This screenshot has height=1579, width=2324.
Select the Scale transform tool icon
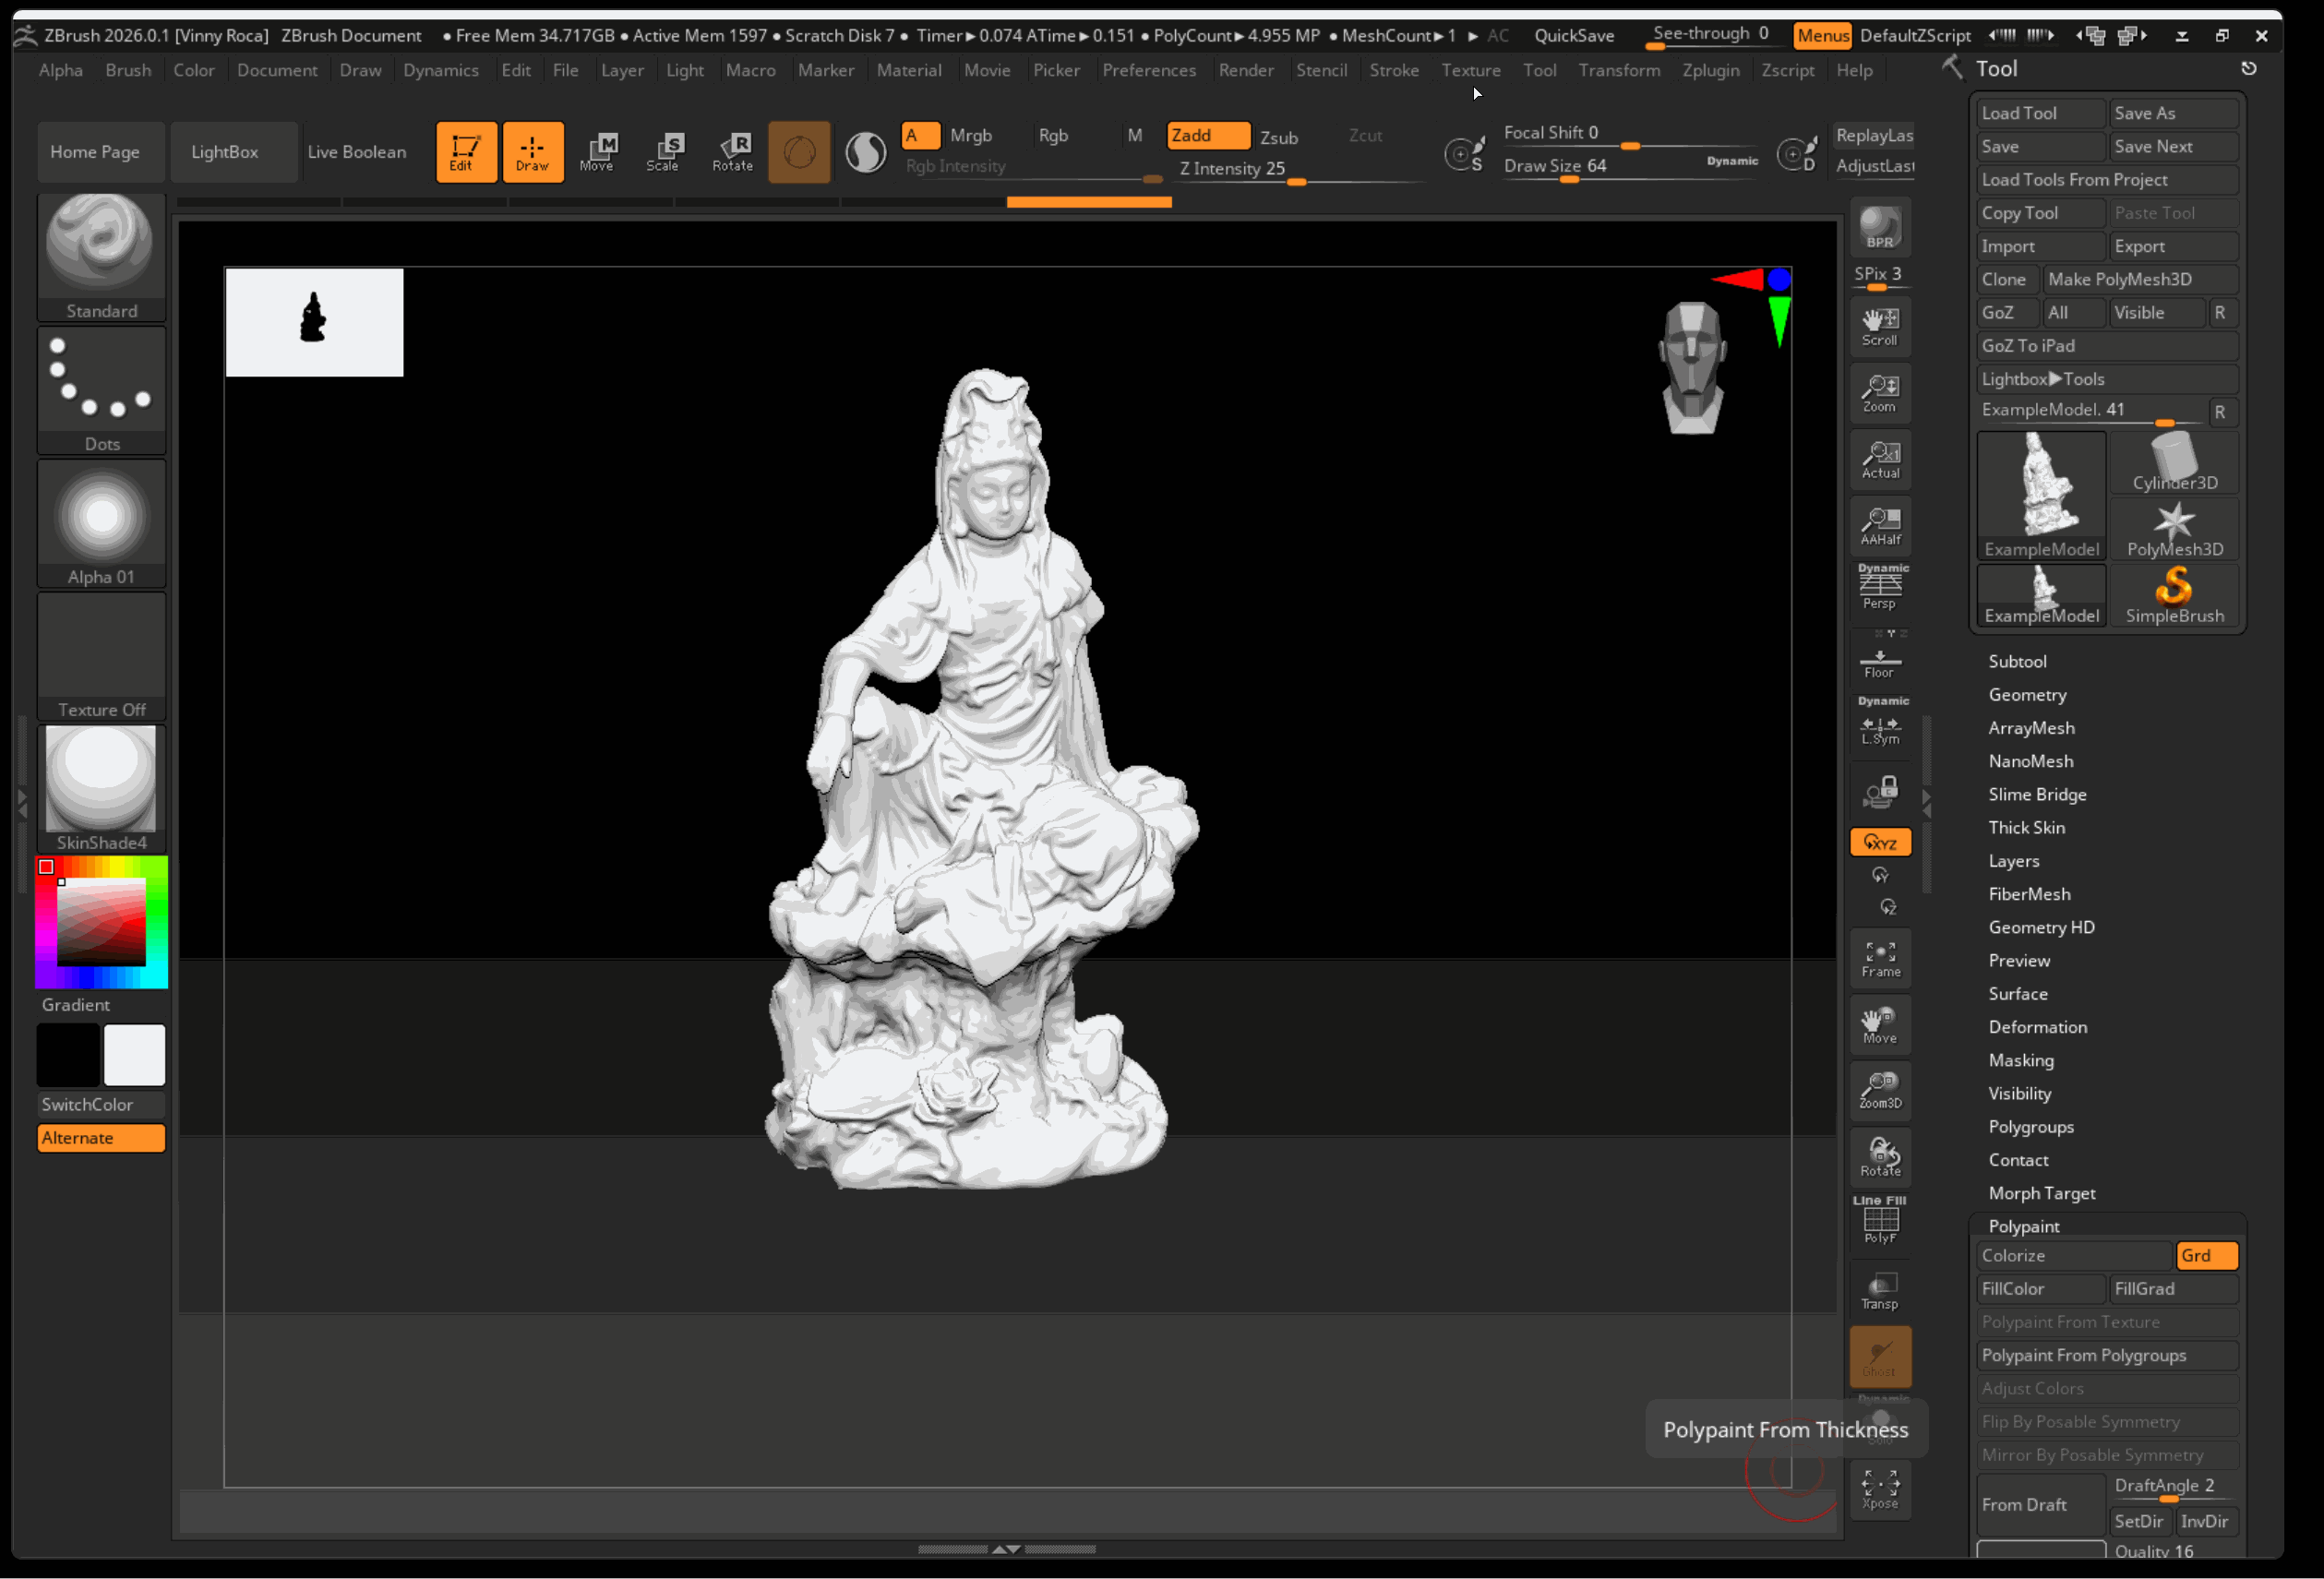point(664,151)
